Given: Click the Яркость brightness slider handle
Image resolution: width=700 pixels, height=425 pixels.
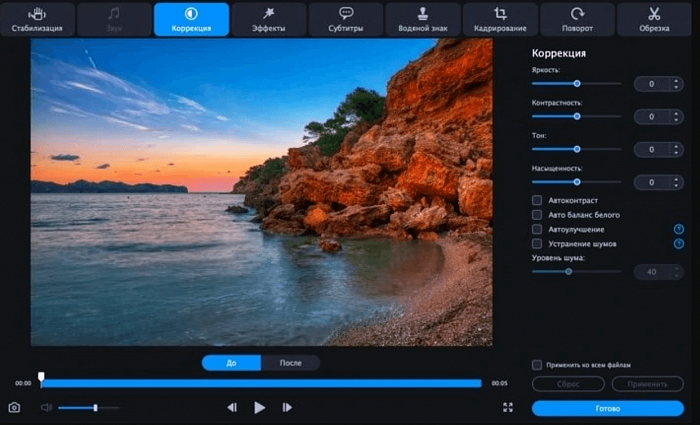Looking at the screenshot, I should coord(577,83).
